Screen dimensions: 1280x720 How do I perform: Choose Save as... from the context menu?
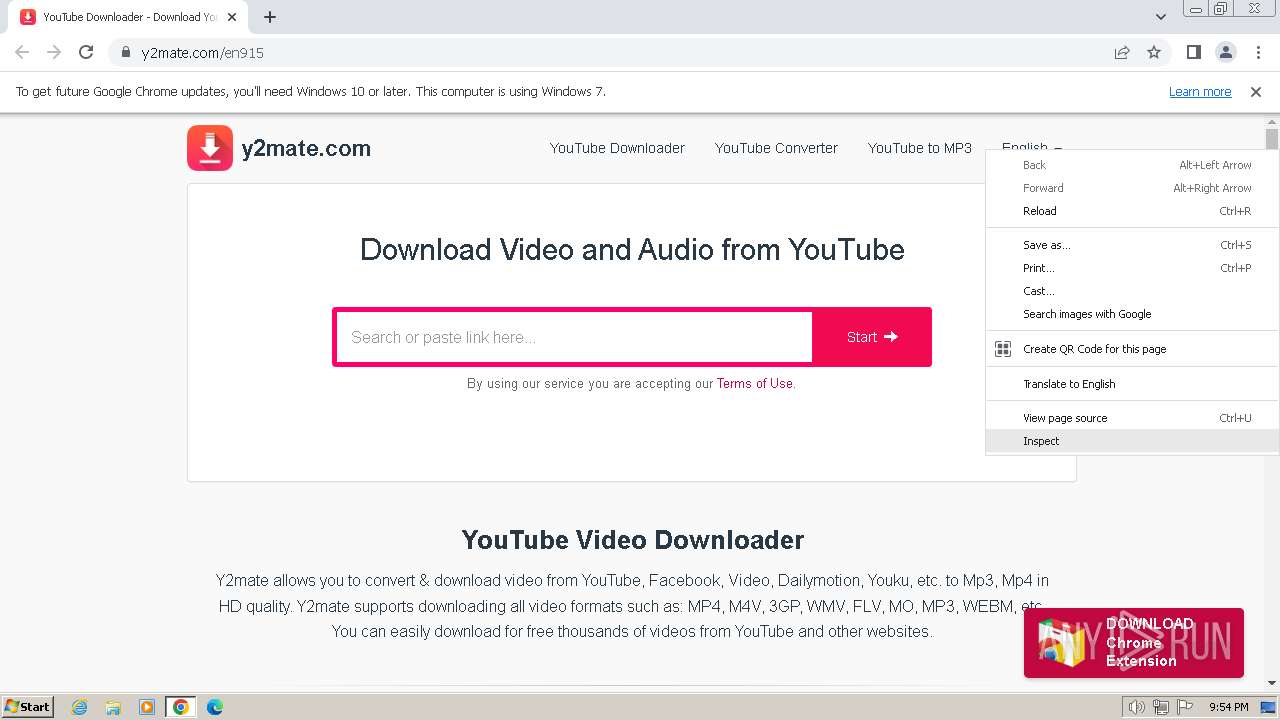click(x=1132, y=245)
